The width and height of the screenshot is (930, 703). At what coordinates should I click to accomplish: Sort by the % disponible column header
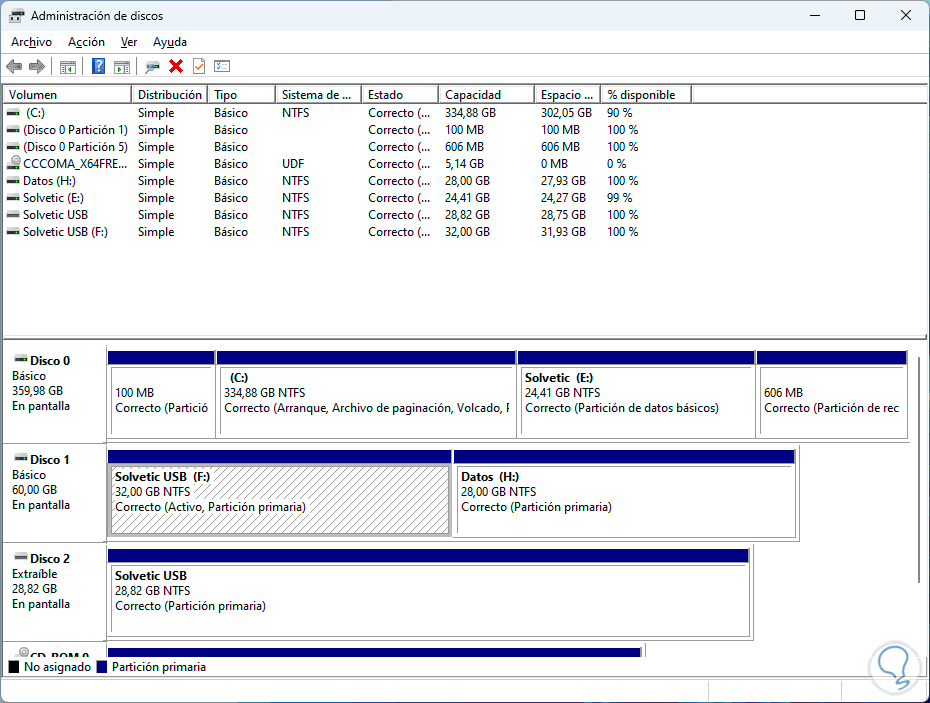pyautogui.click(x=646, y=95)
